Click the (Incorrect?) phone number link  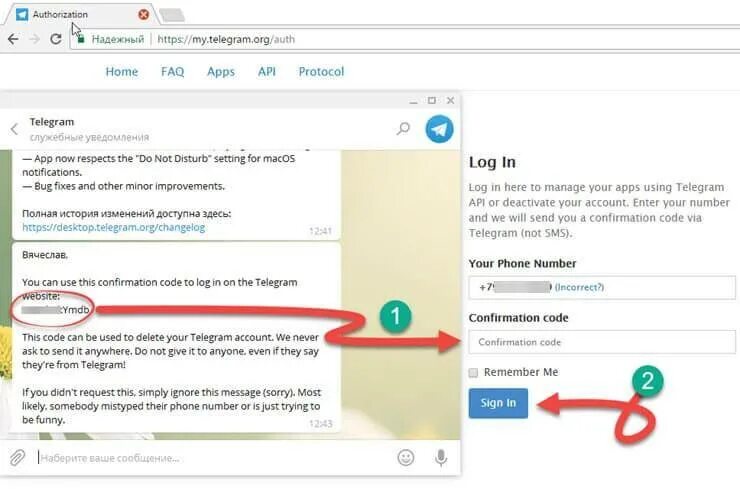coord(580,287)
